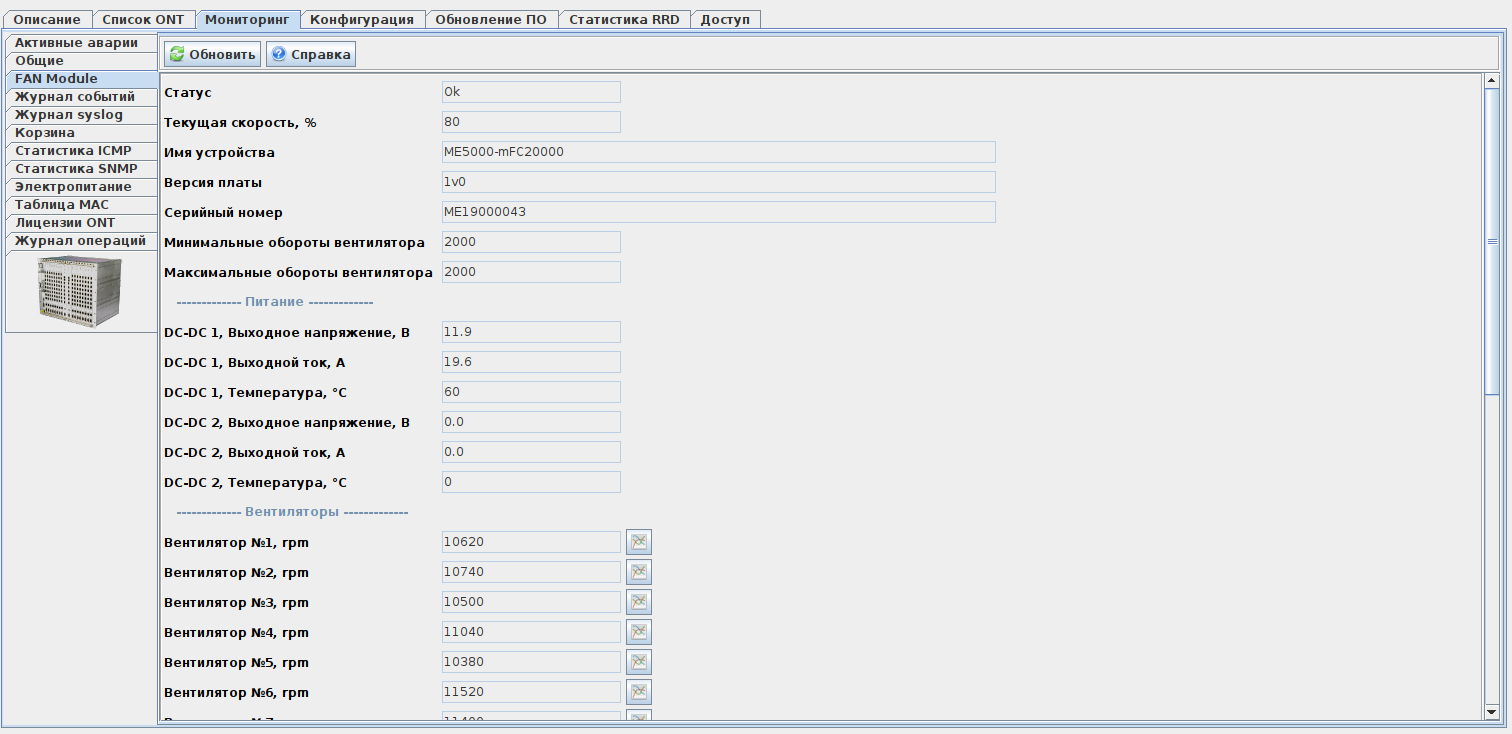This screenshot has width=1512, height=734.
Task: Click the Вентилятор №4 rpm value field
Action: click(531, 632)
